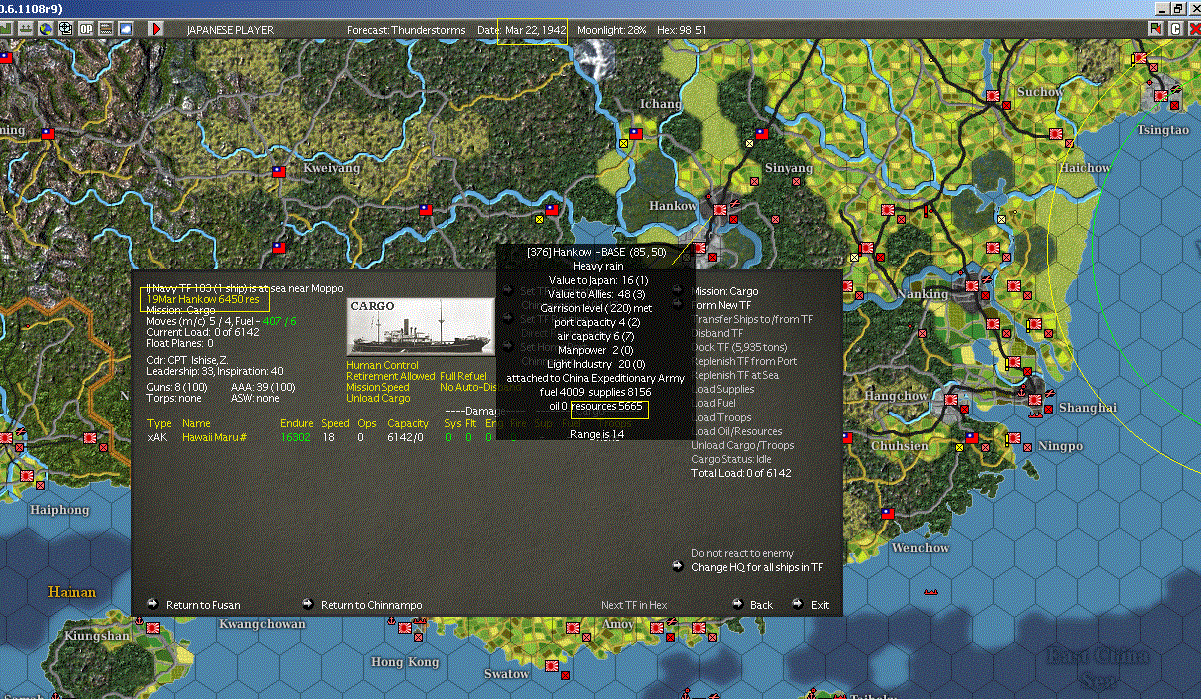Click the Name column header
The image size is (1201, 699).
pos(196,424)
